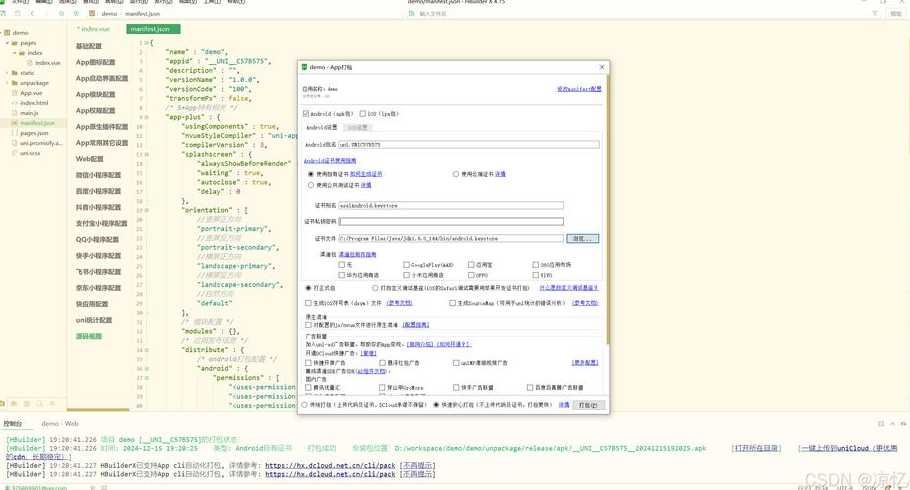The width and height of the screenshot is (910, 490).
Task: Fold the "app-plus" code block
Action: [147, 117]
